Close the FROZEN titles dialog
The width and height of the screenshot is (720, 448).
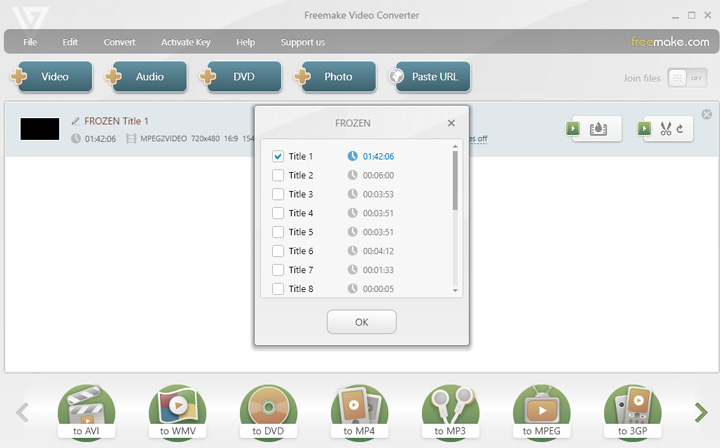(451, 123)
